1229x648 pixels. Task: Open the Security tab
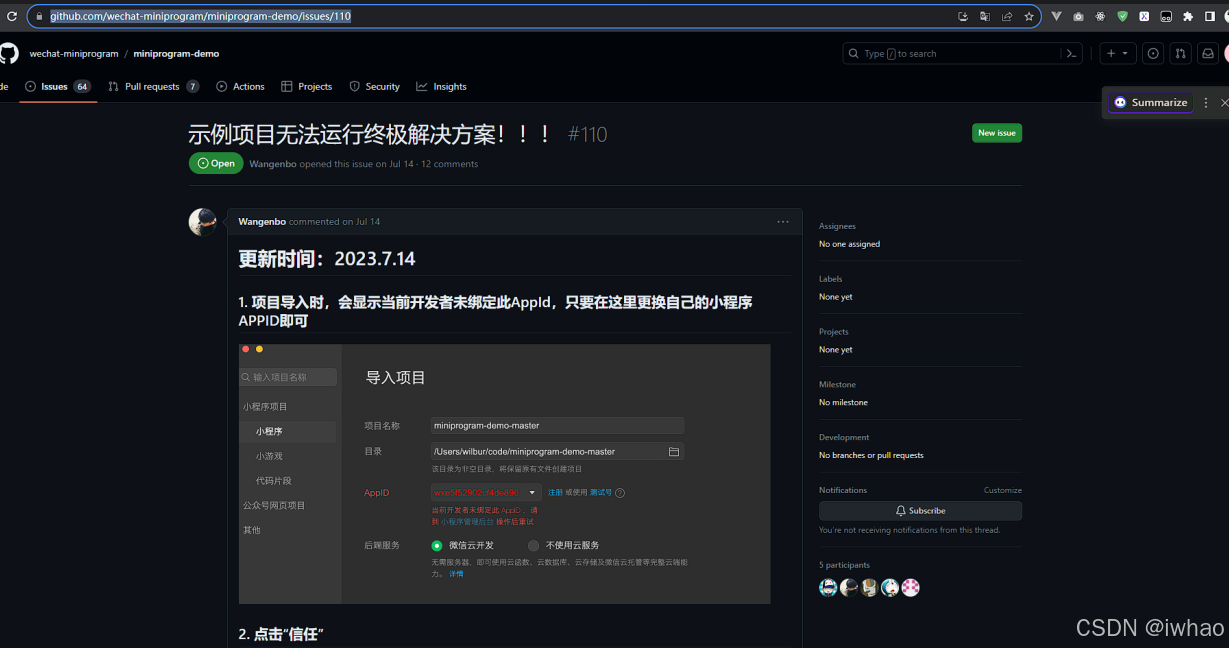[375, 87]
